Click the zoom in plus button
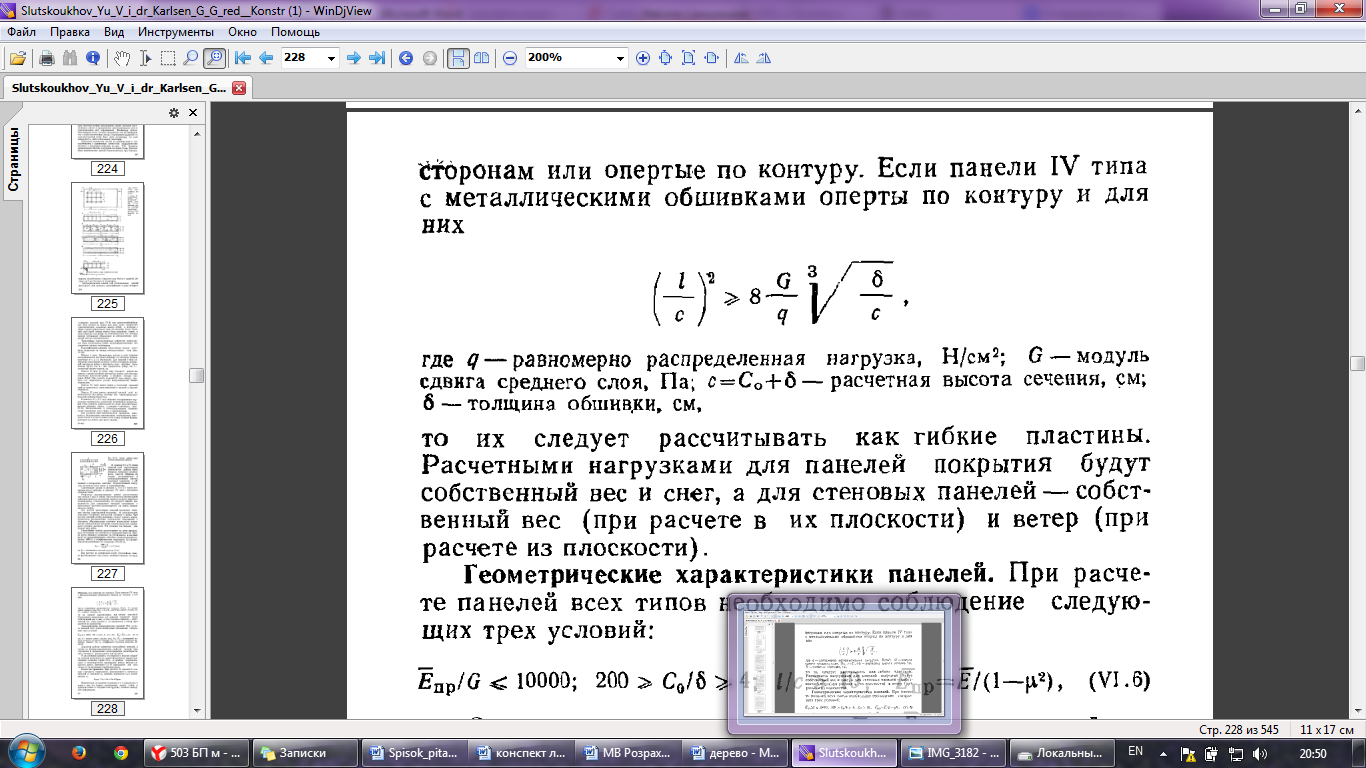The width and height of the screenshot is (1366, 768). [x=643, y=58]
